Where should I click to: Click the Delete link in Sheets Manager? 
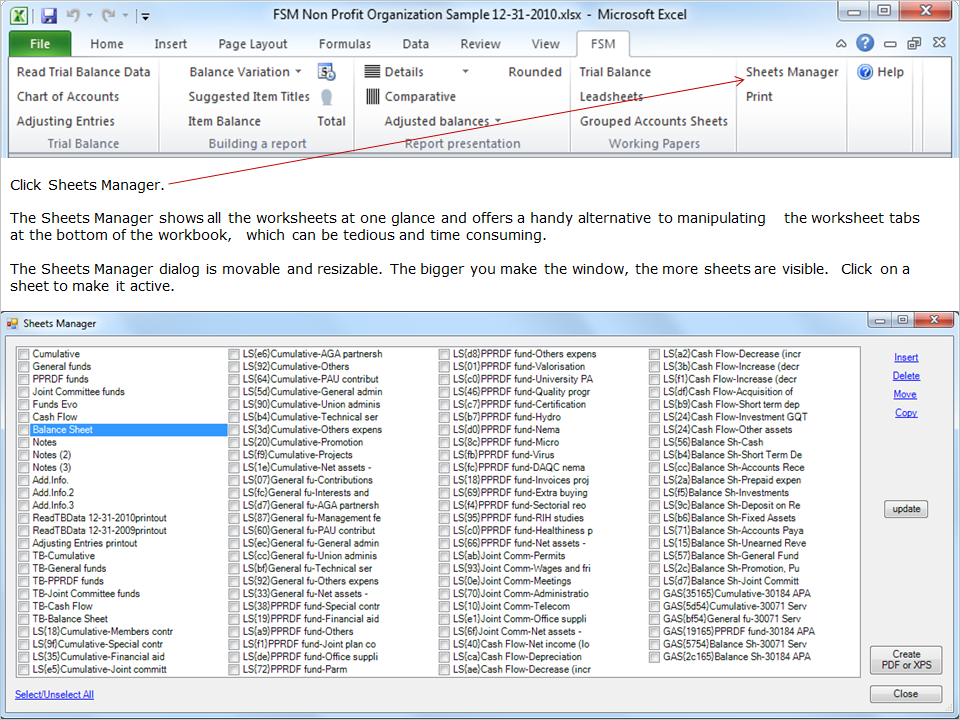click(x=906, y=376)
